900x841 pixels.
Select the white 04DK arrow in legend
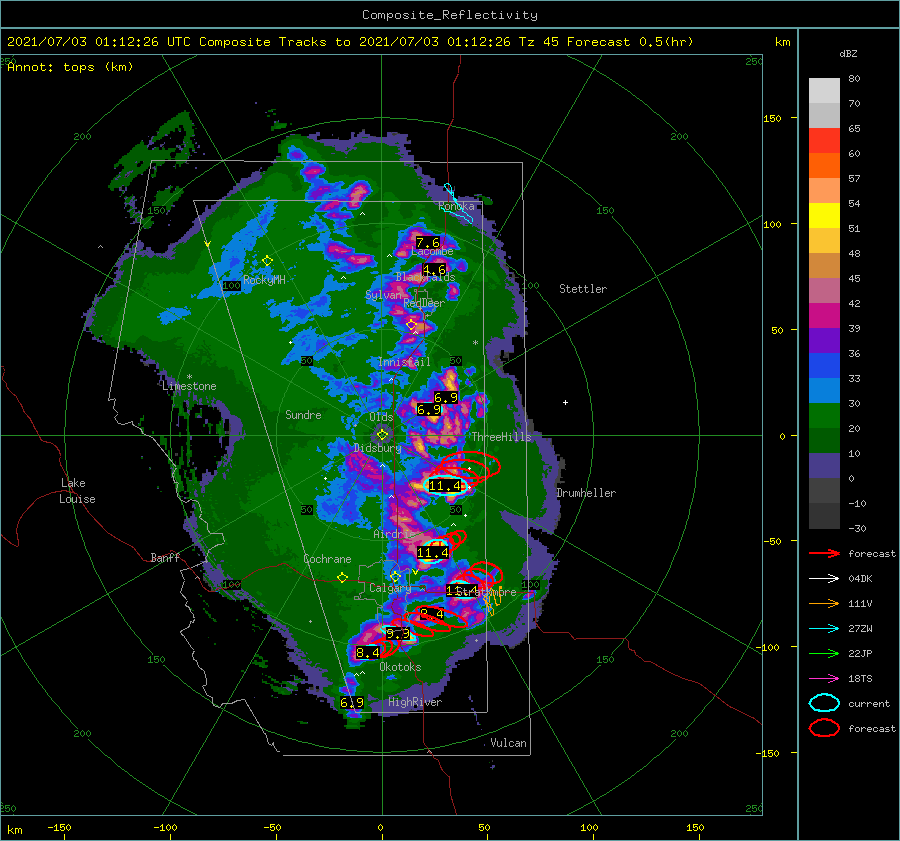tap(824, 579)
